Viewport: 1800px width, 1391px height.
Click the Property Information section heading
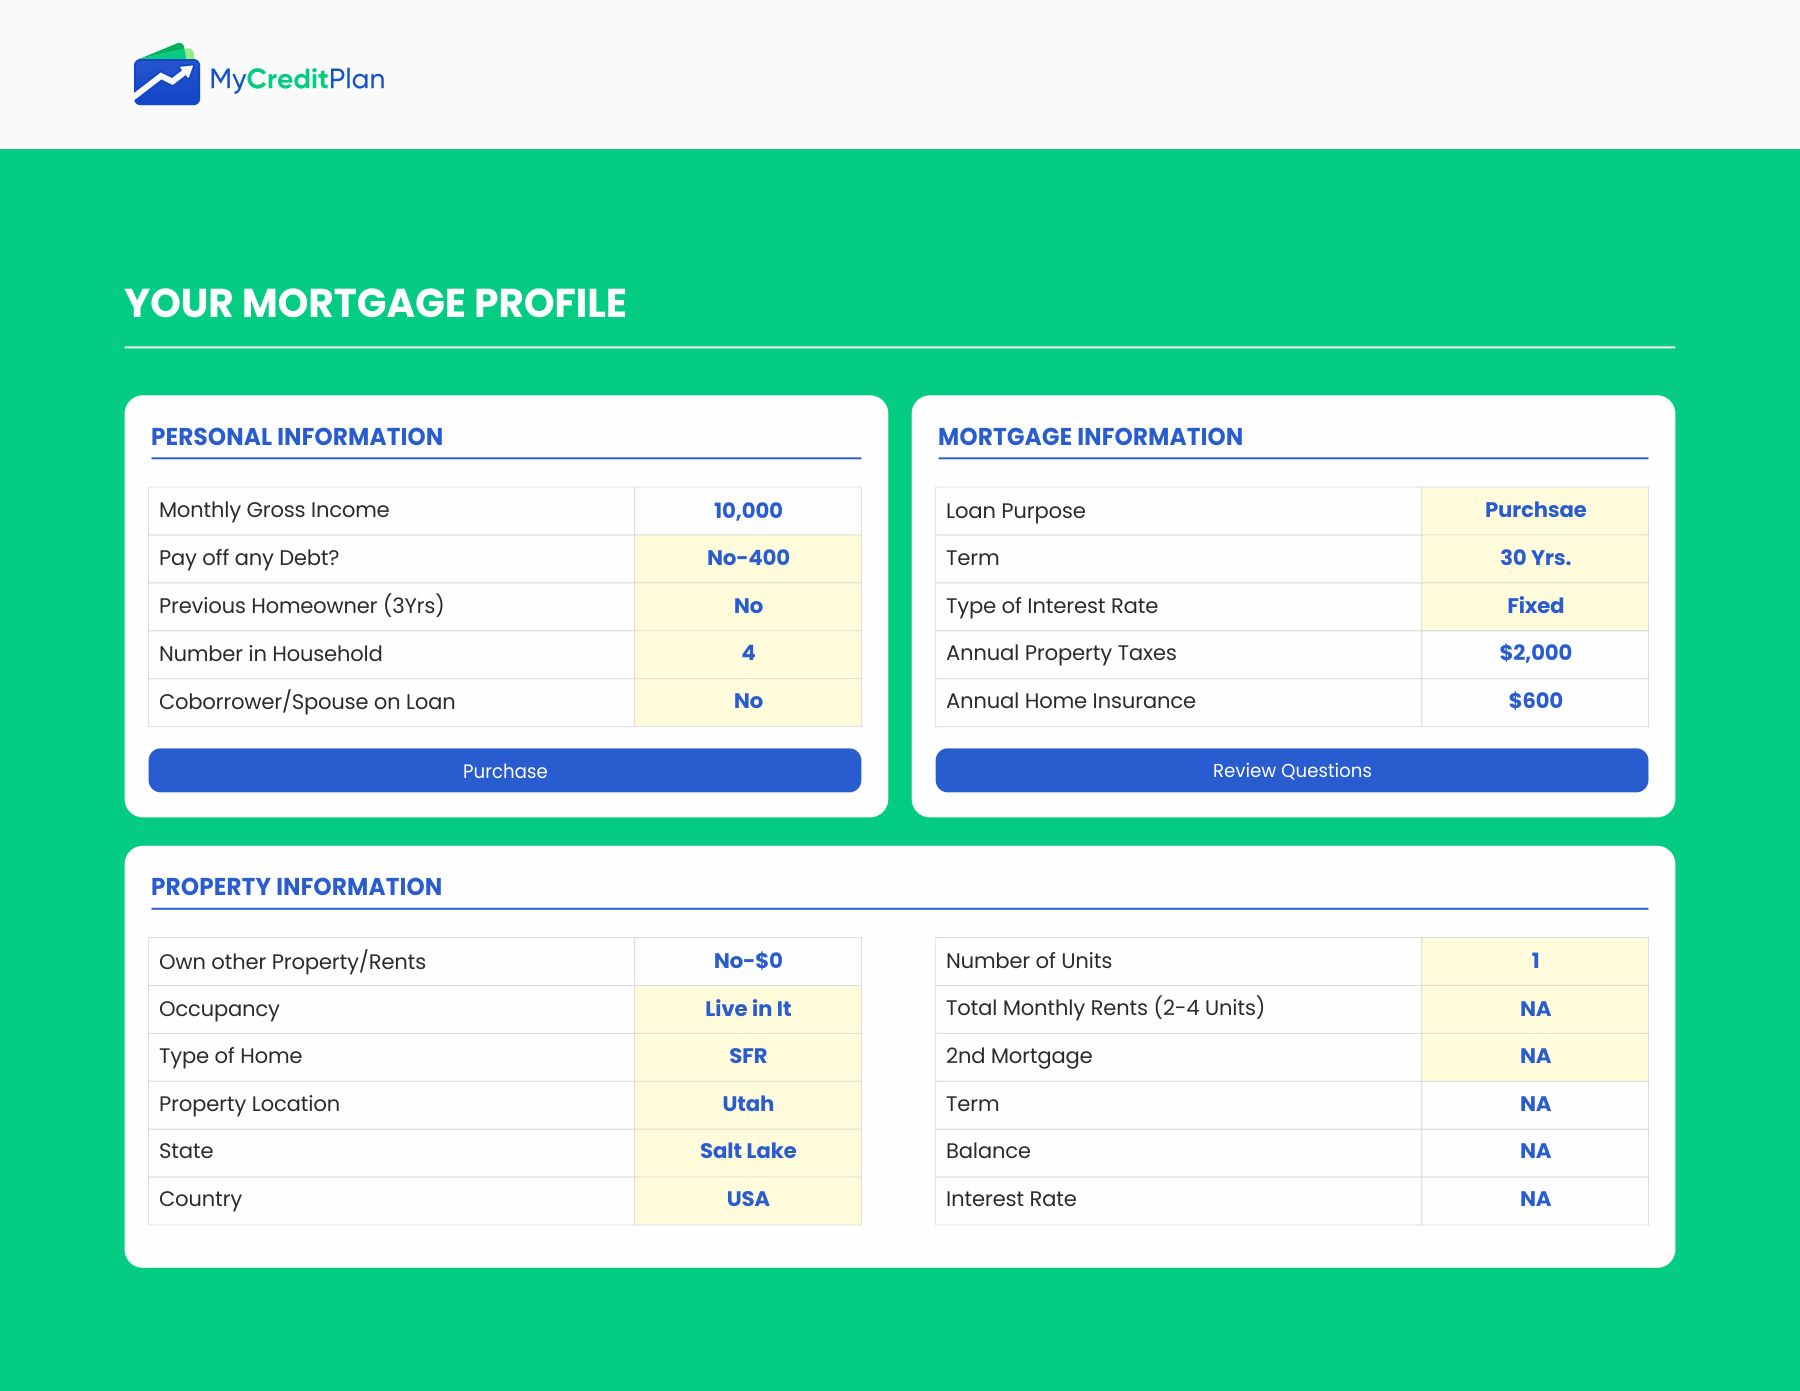point(296,887)
